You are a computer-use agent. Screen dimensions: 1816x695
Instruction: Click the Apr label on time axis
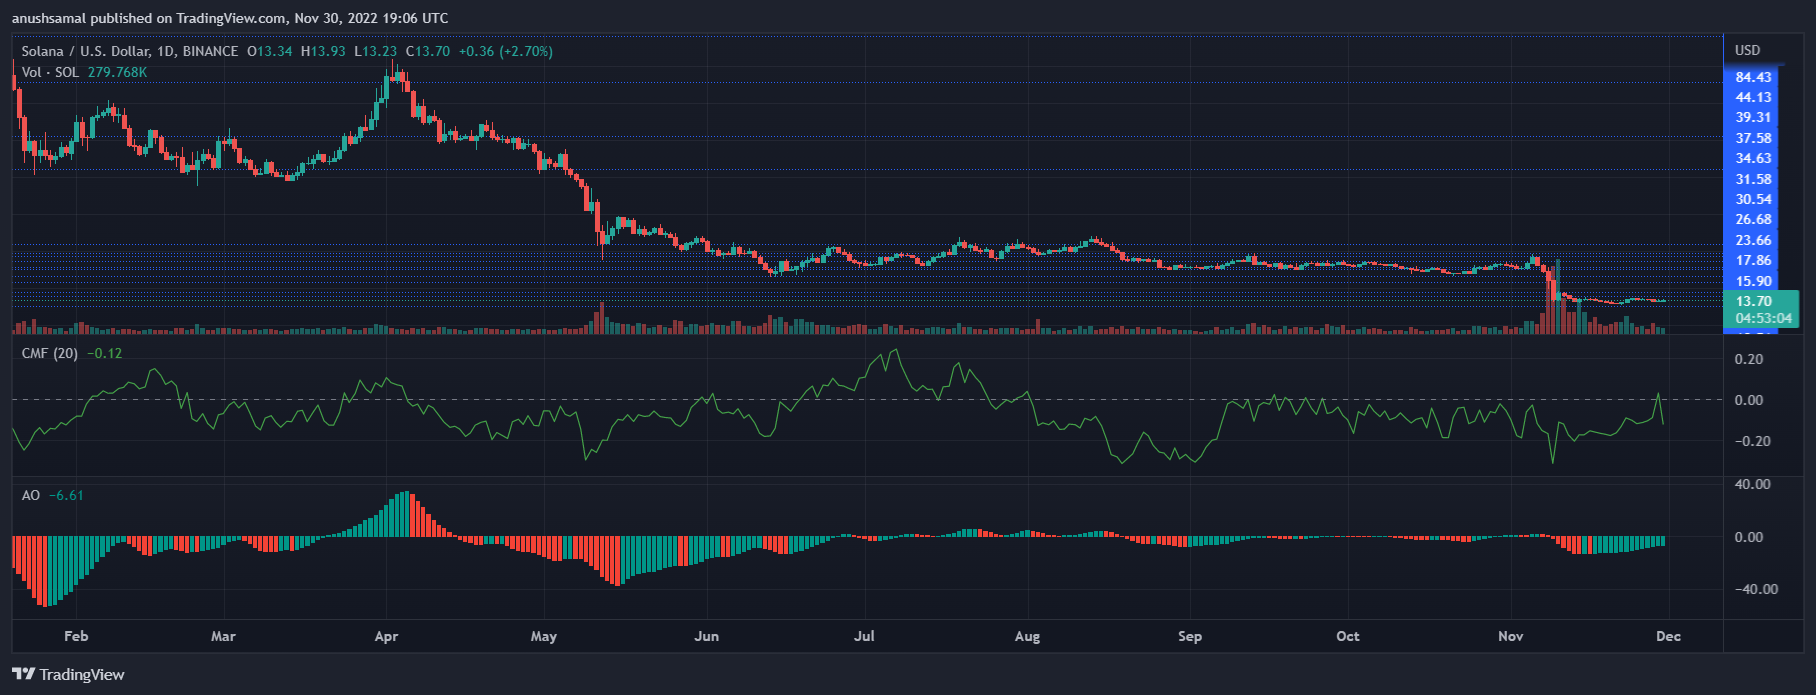point(386,636)
